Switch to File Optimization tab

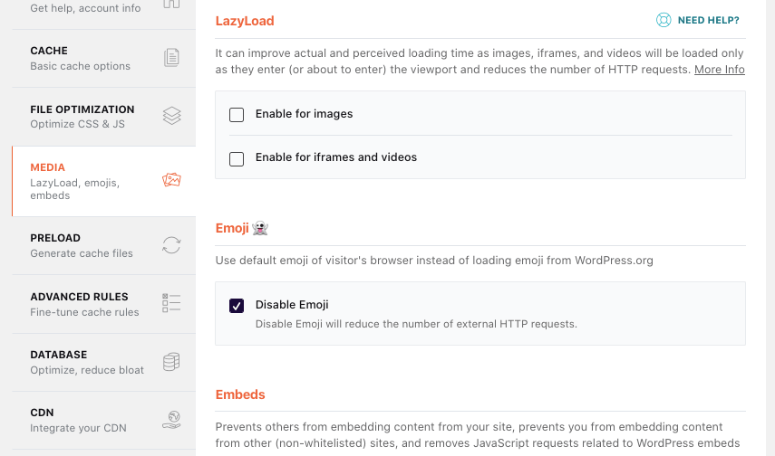click(x=82, y=116)
